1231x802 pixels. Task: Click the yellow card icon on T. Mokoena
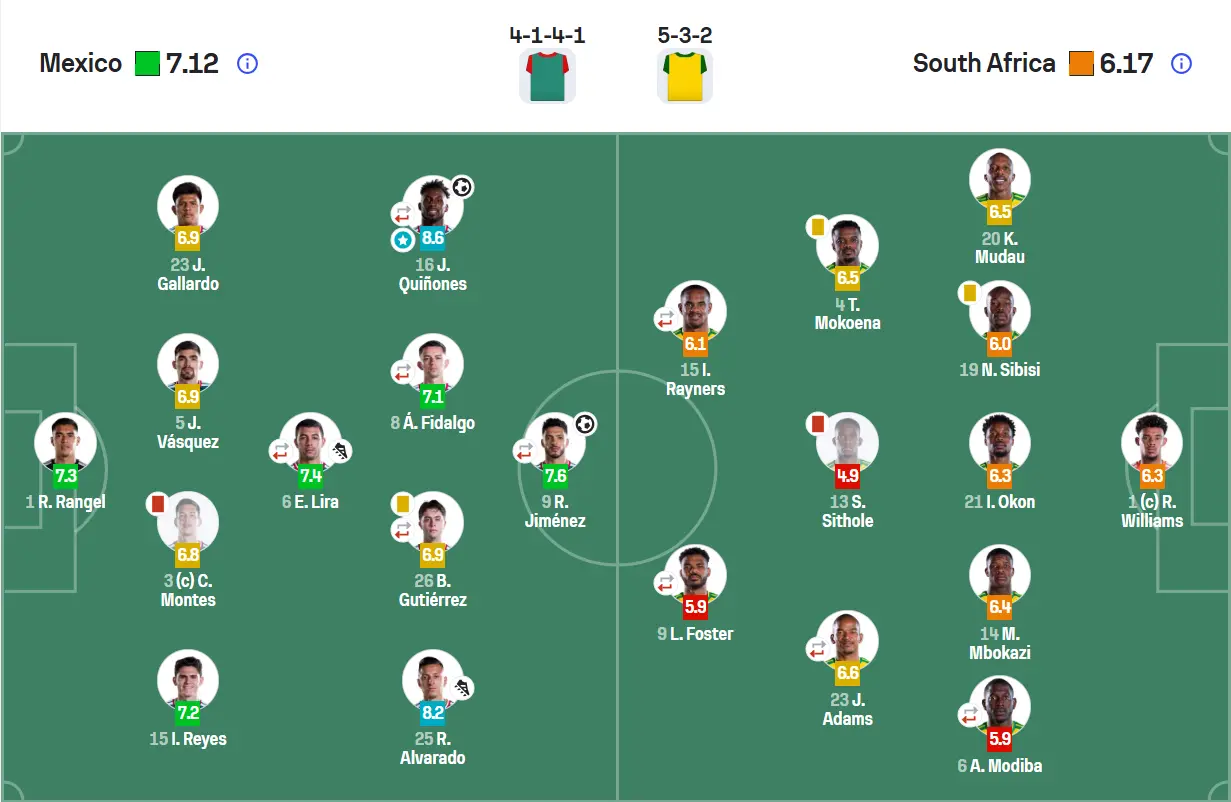pyautogui.click(x=817, y=227)
